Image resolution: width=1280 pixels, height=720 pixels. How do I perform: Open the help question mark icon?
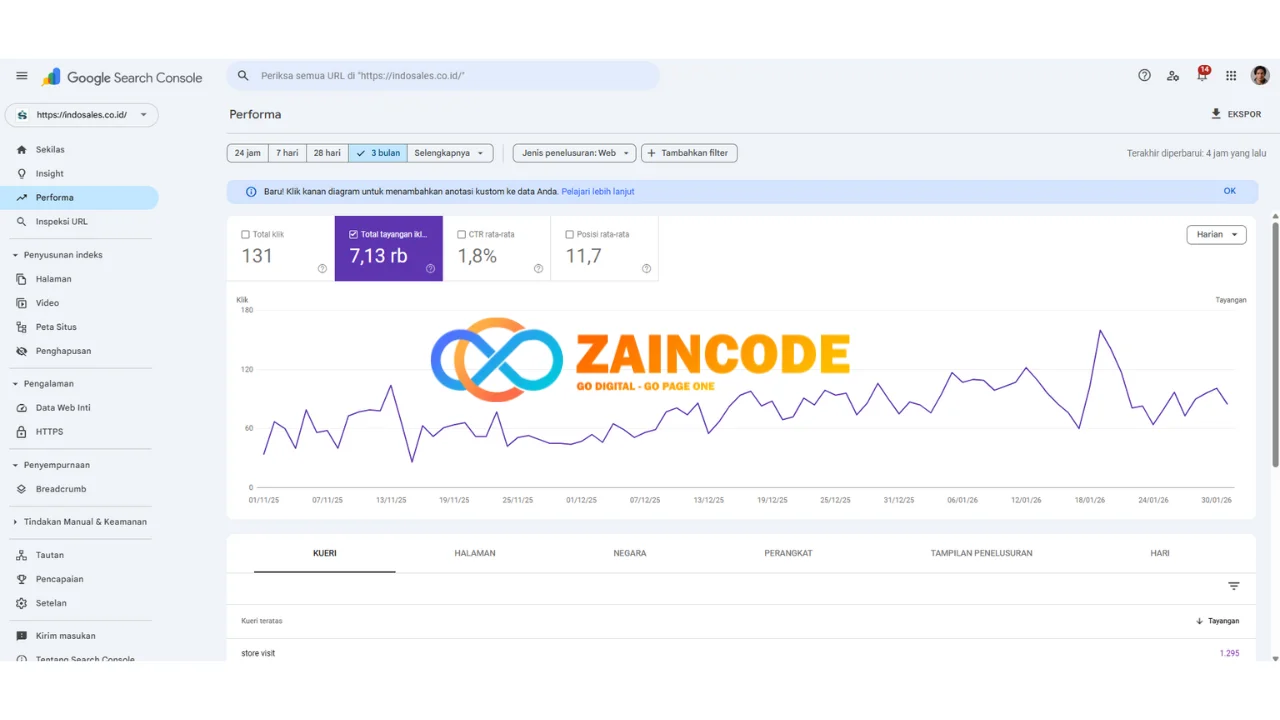click(x=1145, y=75)
